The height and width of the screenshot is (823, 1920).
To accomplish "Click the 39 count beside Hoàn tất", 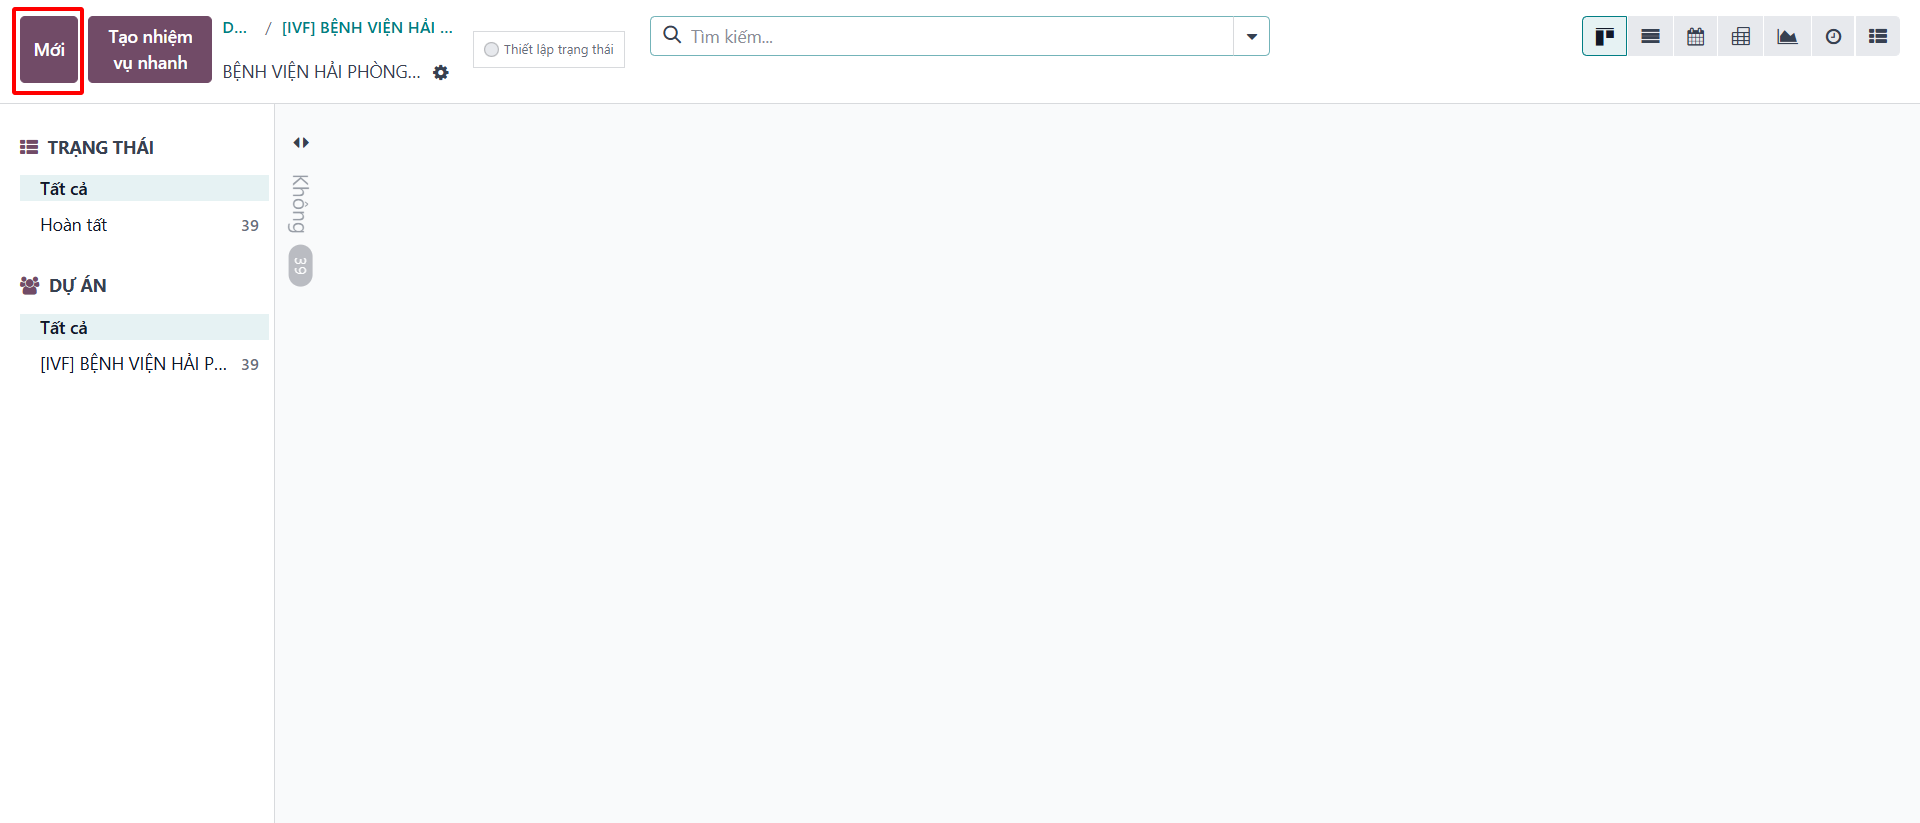I will (x=250, y=226).
